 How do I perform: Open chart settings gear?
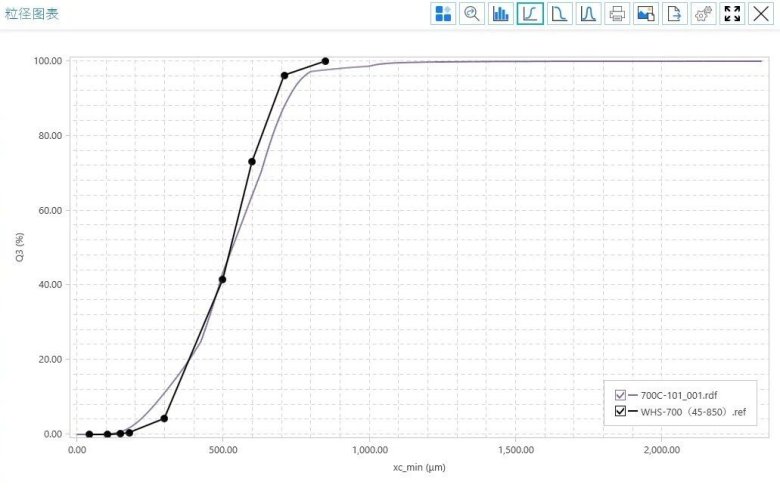click(x=703, y=14)
